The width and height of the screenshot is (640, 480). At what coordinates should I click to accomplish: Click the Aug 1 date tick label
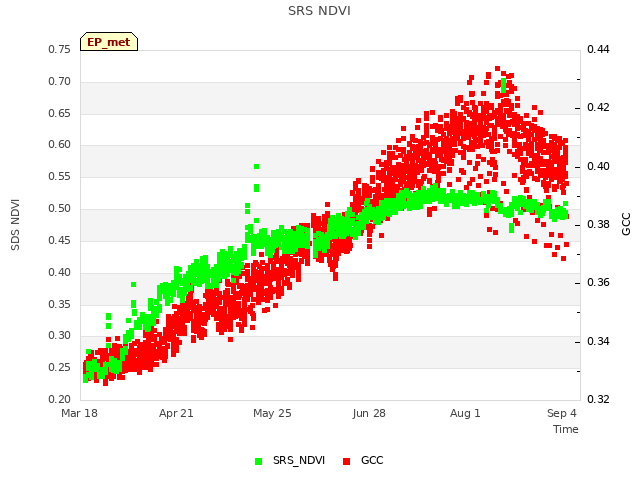[x=465, y=413]
